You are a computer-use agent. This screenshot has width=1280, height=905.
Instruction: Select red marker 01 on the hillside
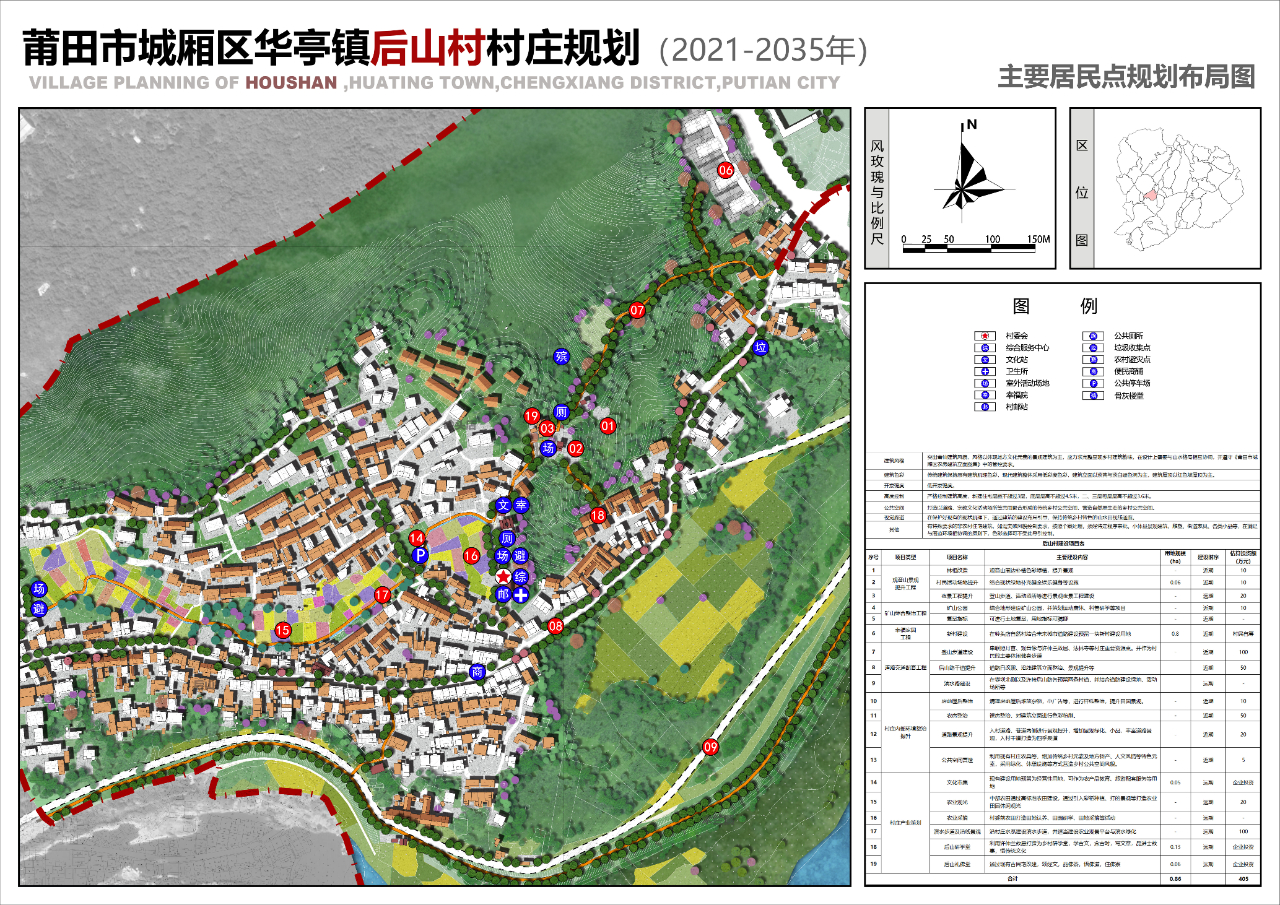pos(607,425)
